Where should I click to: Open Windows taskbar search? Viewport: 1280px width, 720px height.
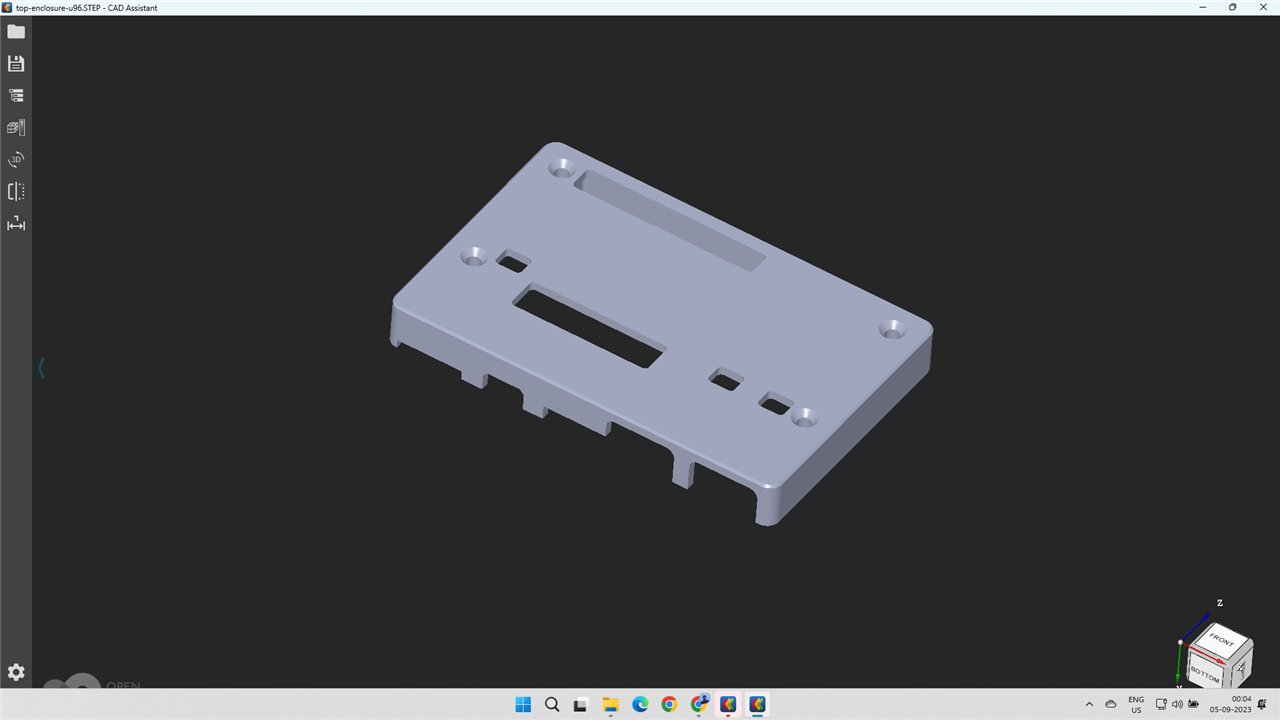[x=552, y=704]
